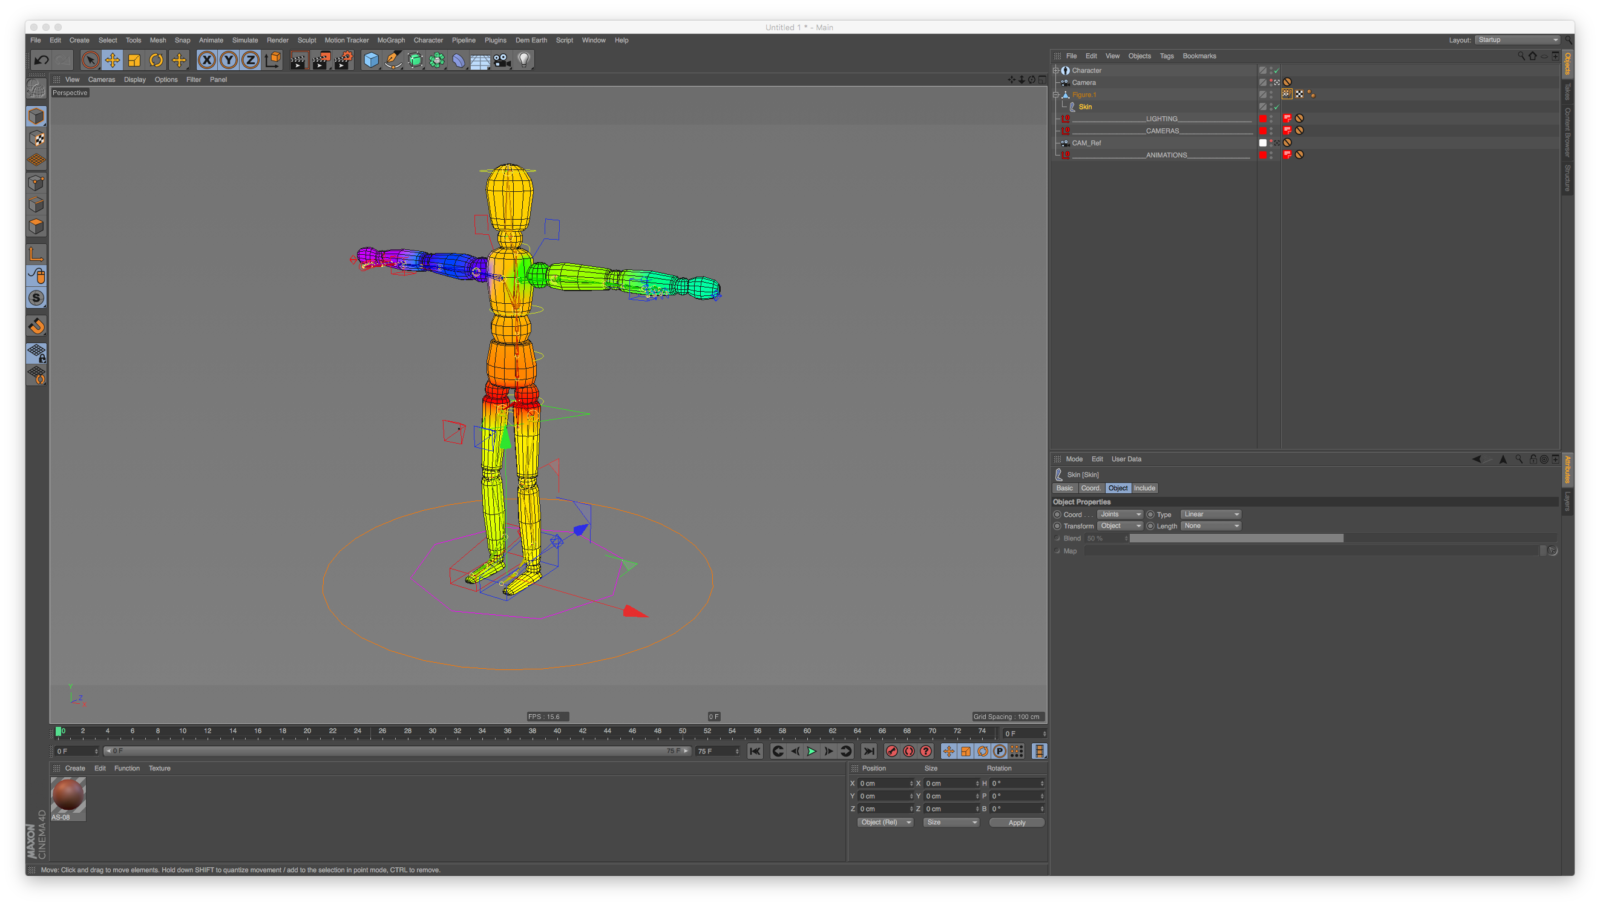
Task: Render the active view with the clapboard icon
Action: 298,60
